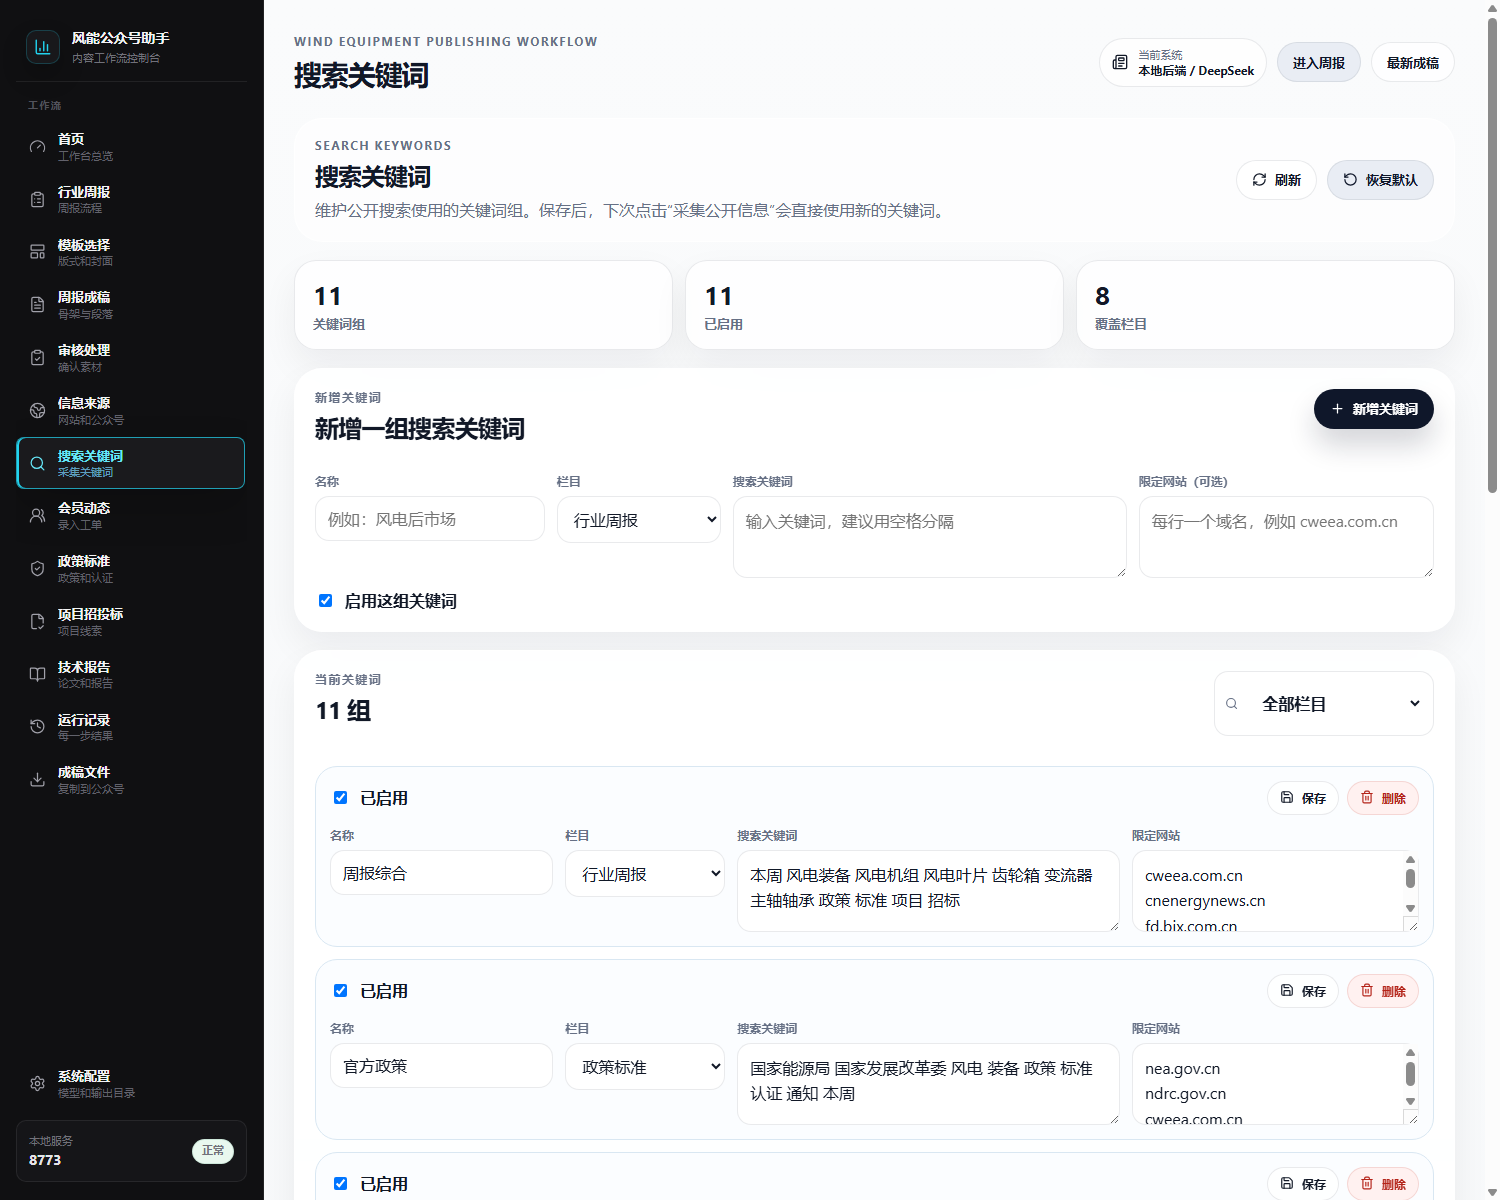Open 系统配置 模型和输出目录
Screen dimensions: 1500x1200
click(x=131, y=1084)
